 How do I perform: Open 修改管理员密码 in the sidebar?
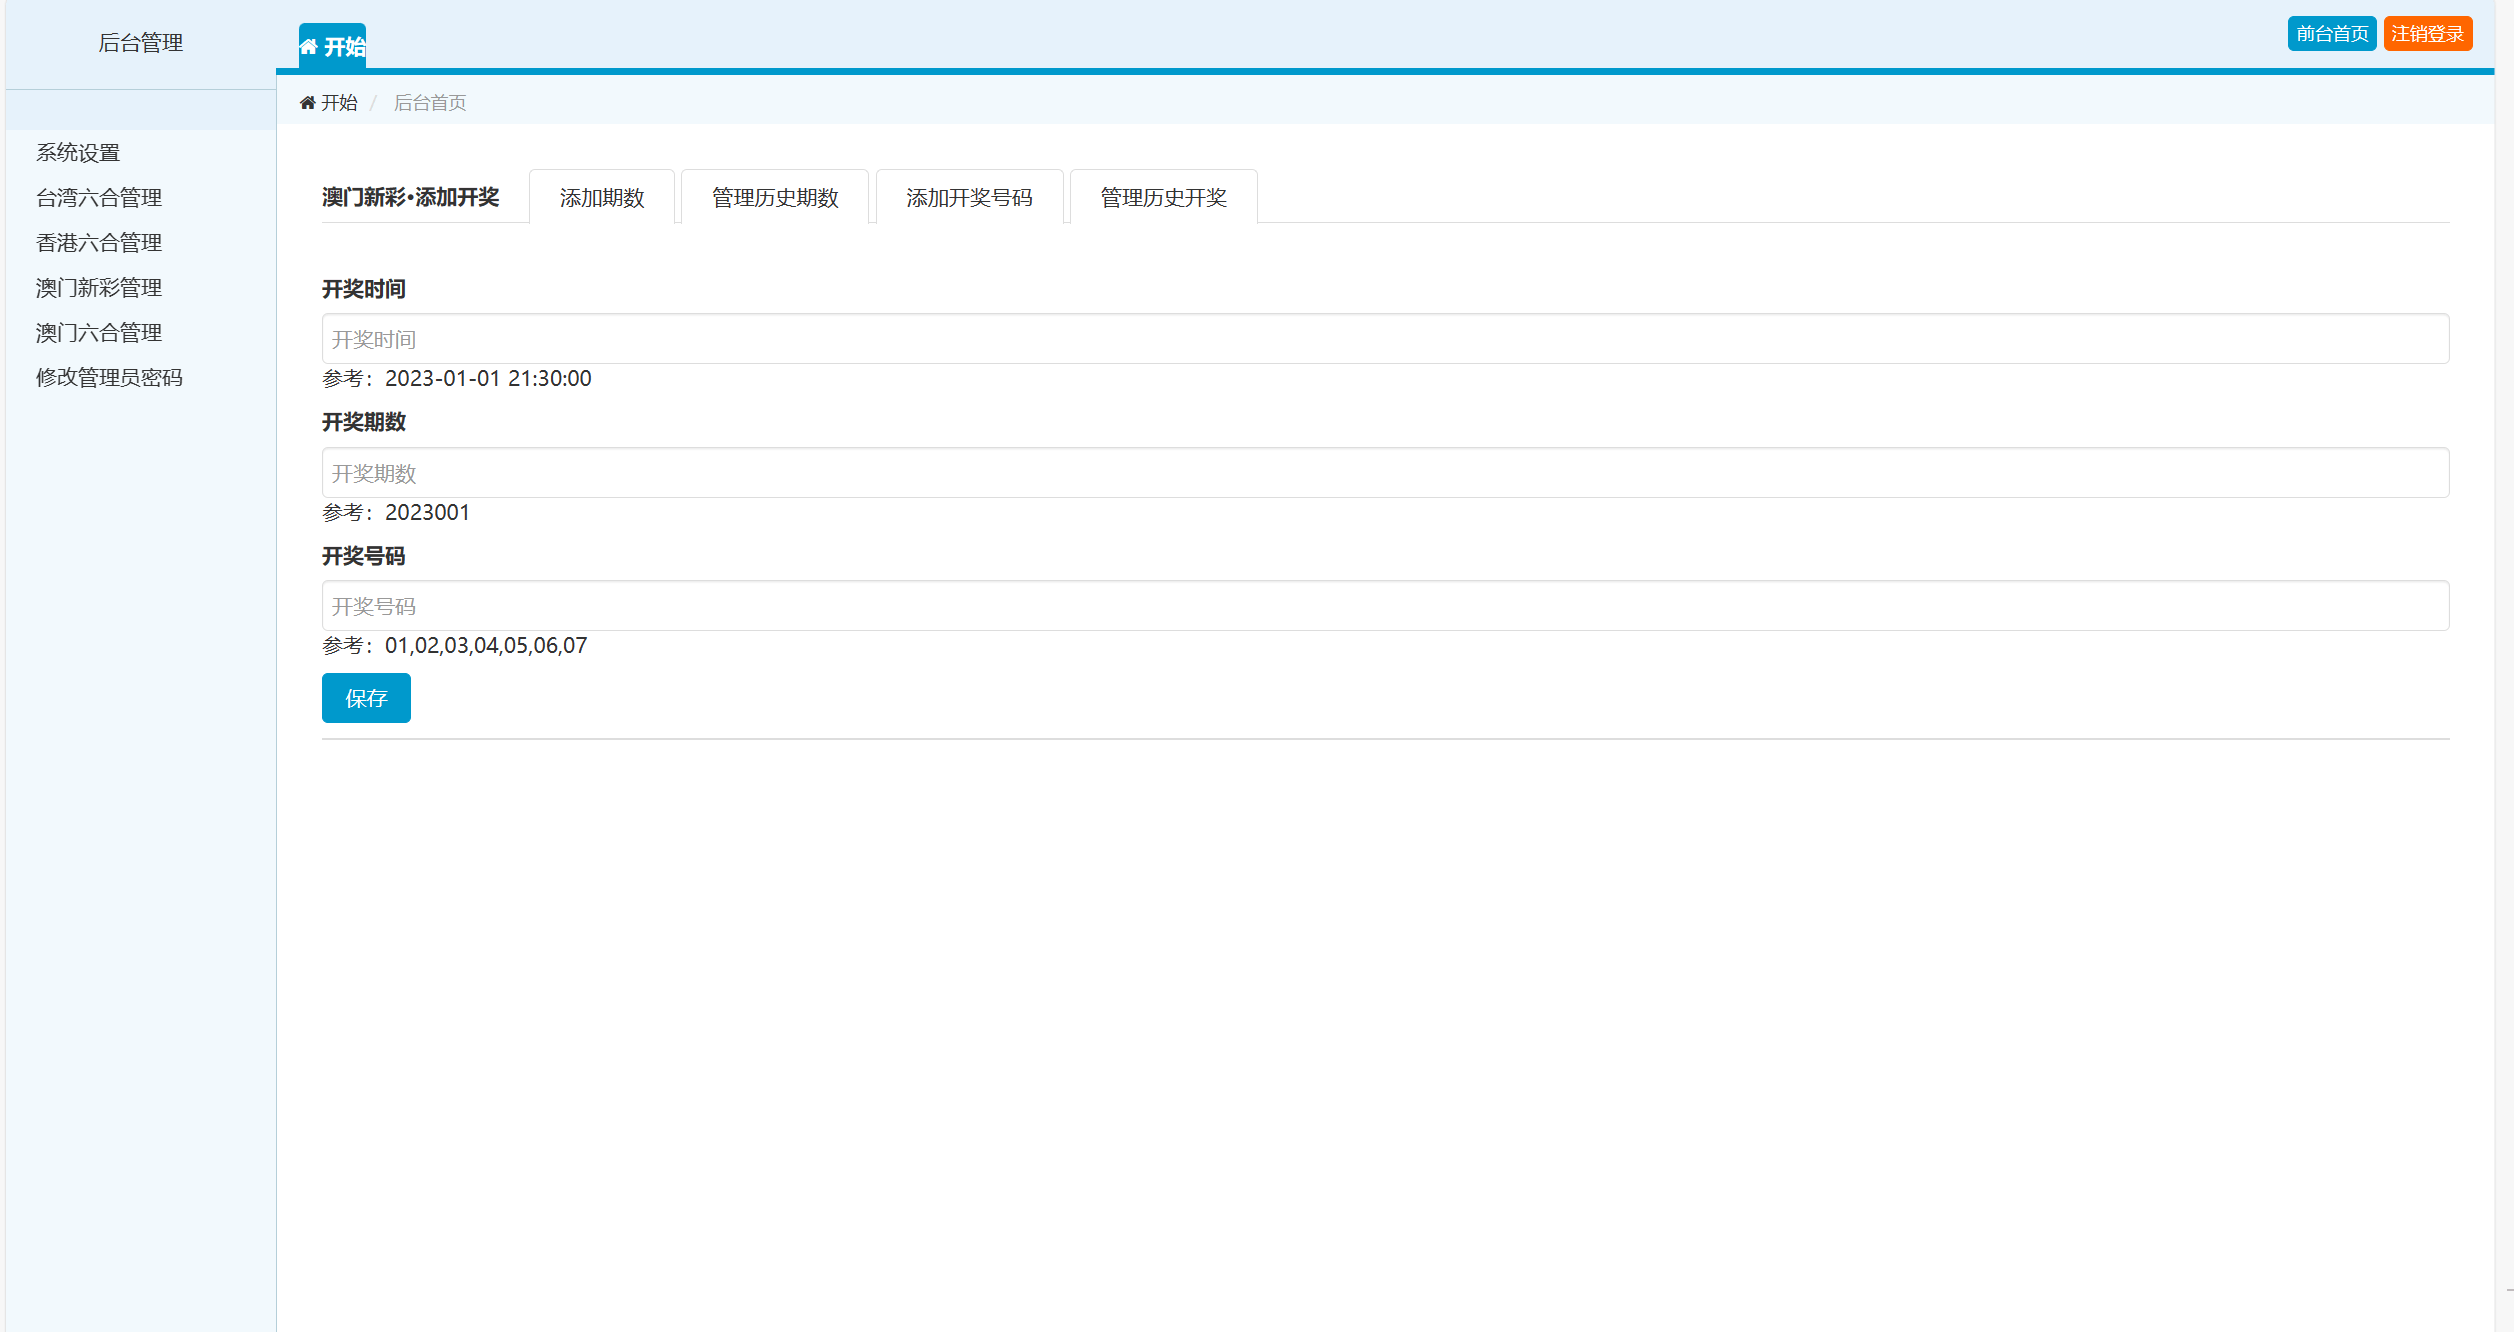pyautogui.click(x=109, y=378)
